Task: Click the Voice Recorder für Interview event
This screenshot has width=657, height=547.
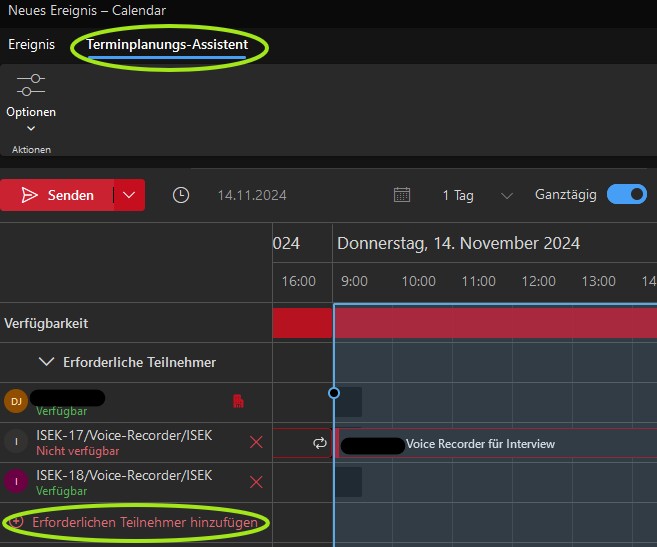Action: [480, 444]
